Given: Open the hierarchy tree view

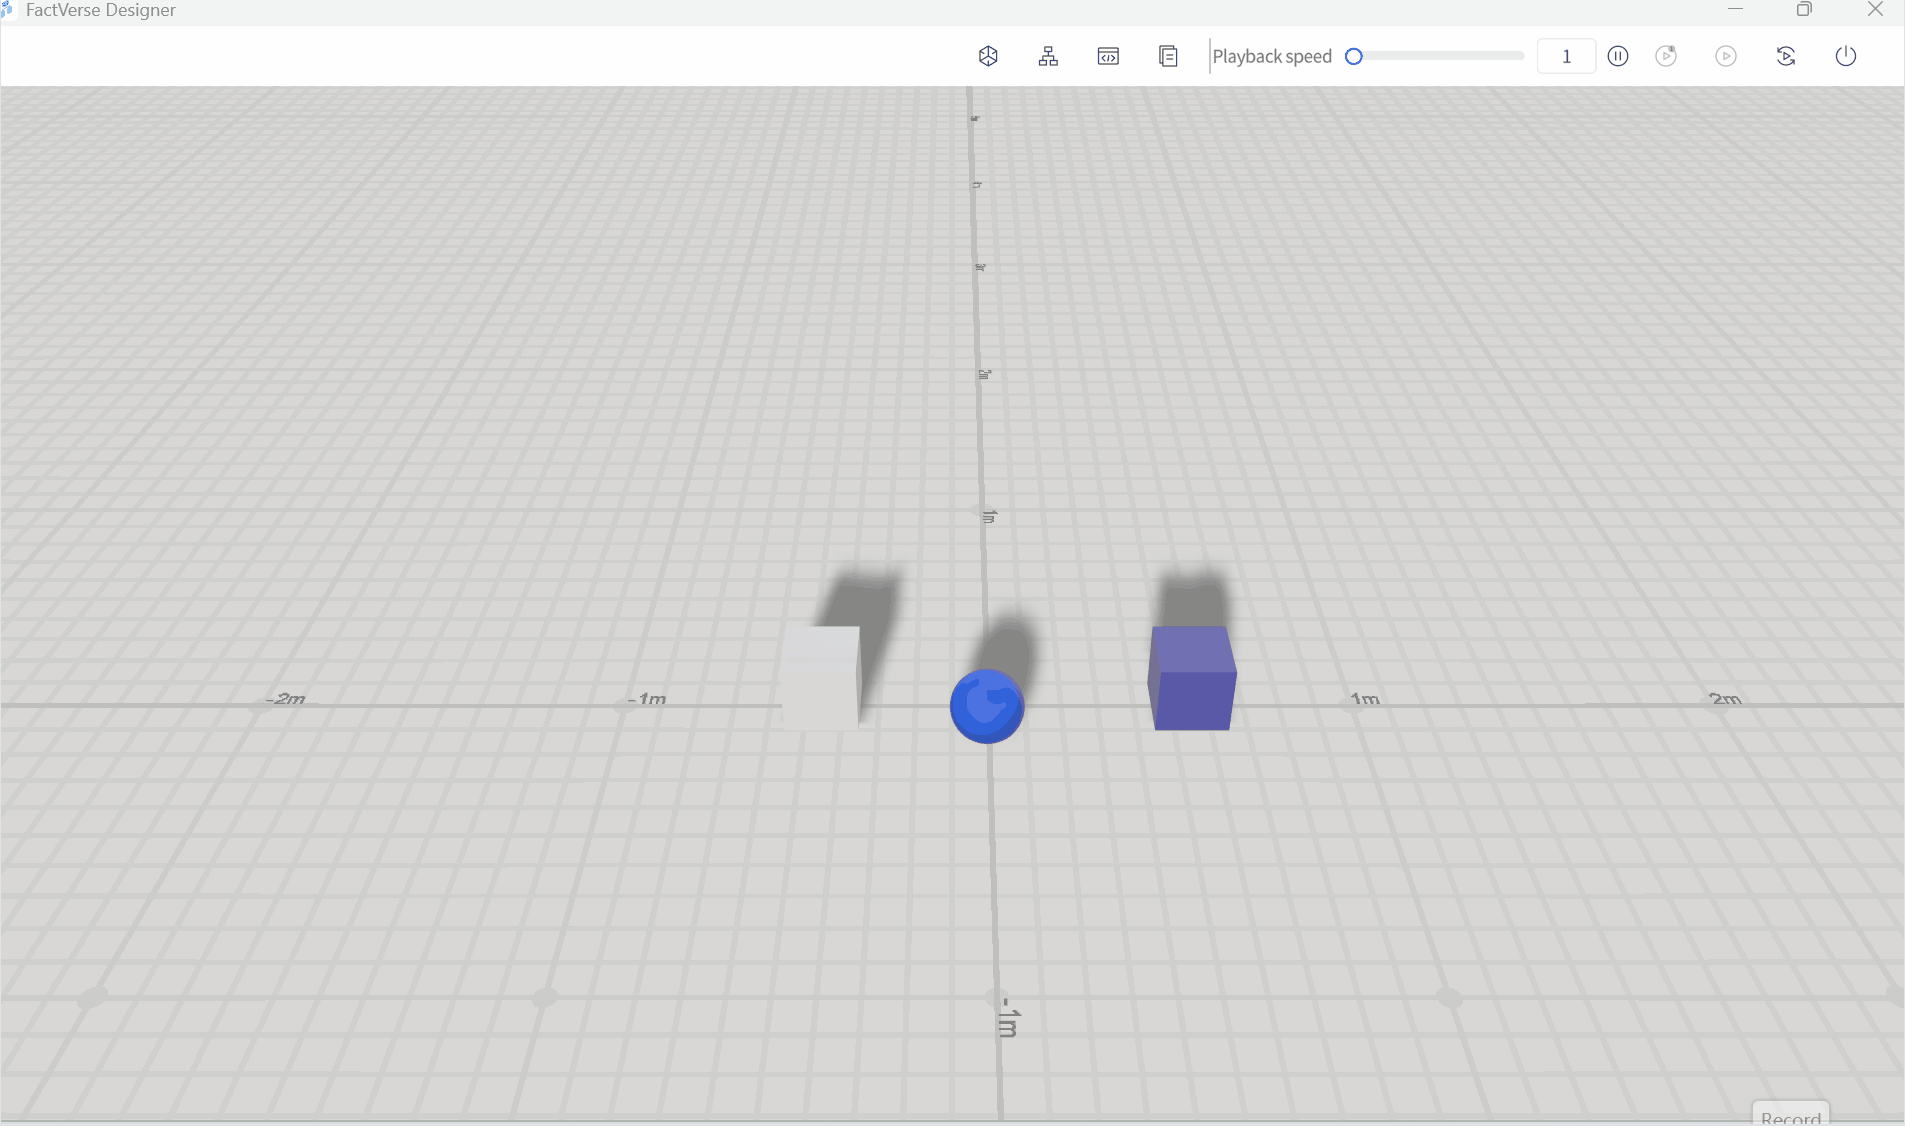Looking at the screenshot, I should 1048,56.
